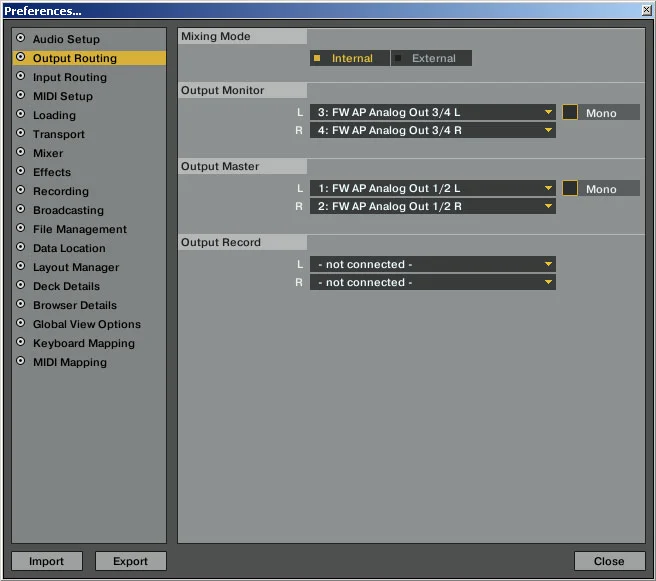
Task: Click the bullet icon next to MIDI Mapping
Action: click(20, 362)
